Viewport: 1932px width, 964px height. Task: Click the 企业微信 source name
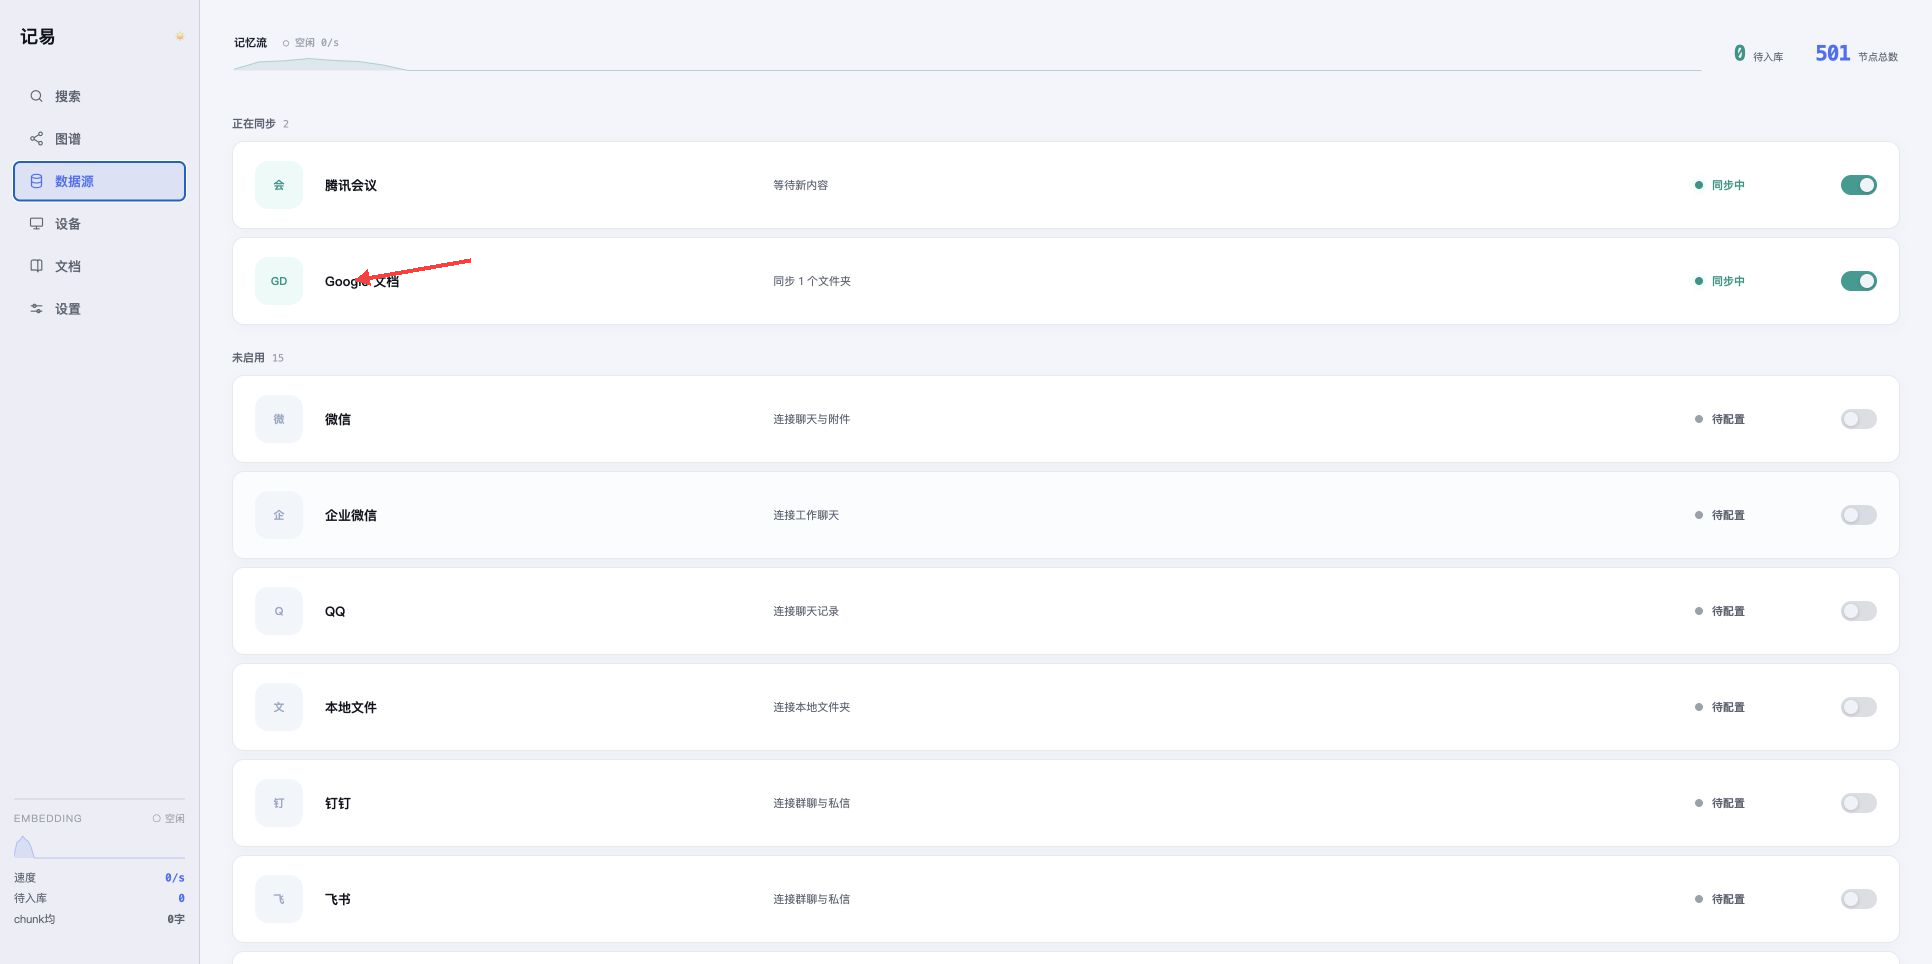pos(351,515)
